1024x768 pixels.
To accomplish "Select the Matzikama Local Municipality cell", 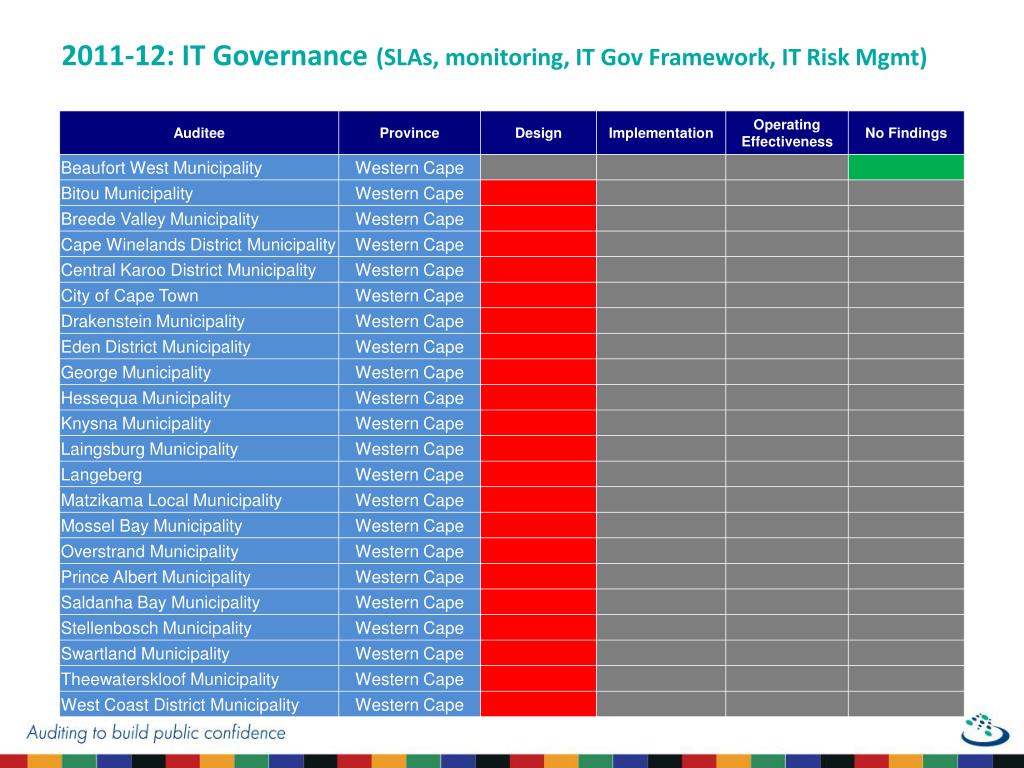I will click(x=199, y=500).
